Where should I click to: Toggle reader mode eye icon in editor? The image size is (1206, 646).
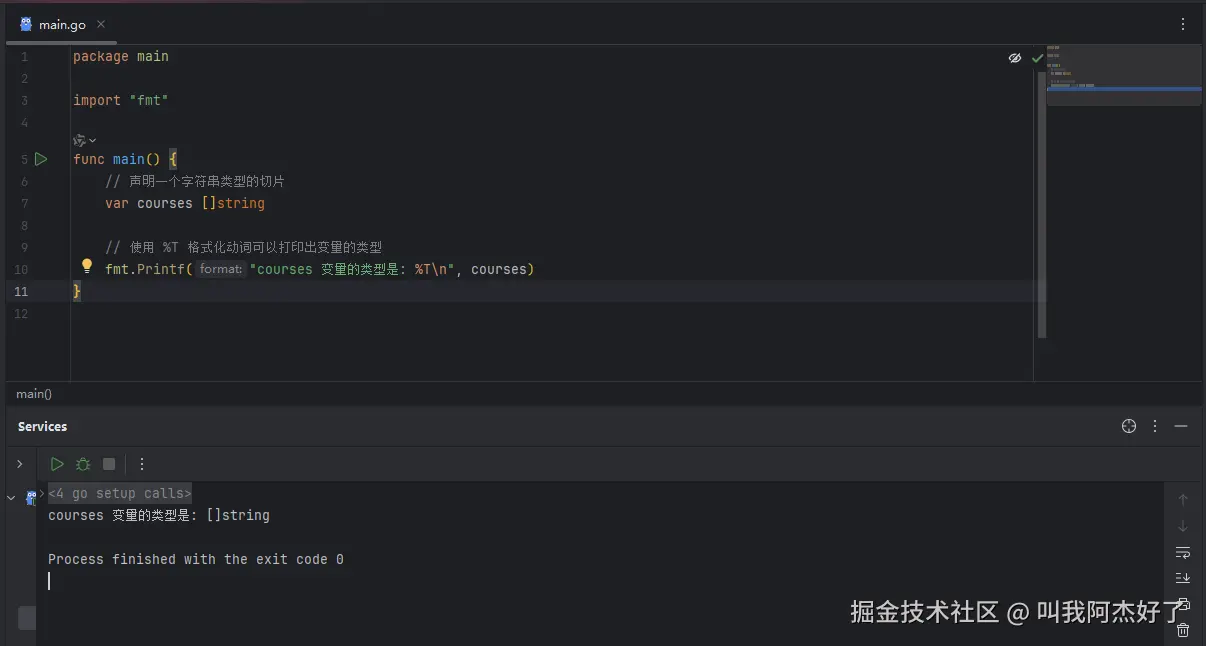click(x=1015, y=58)
